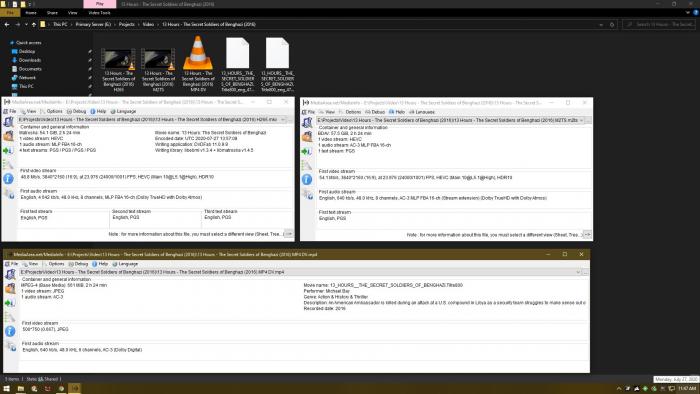The width and height of the screenshot is (700, 394).
Task: Click 'Video' in Explorer breadcrumb path
Action: click(148, 25)
